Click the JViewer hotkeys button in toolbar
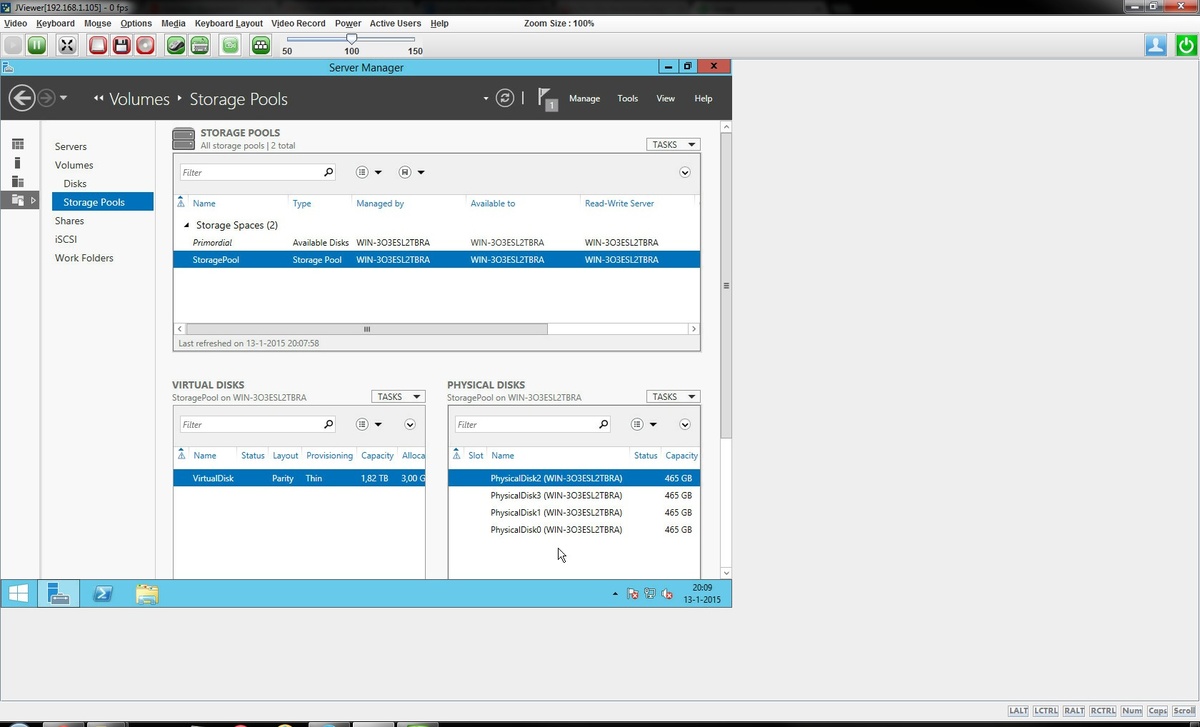The image size is (1200, 727). (x=261, y=45)
